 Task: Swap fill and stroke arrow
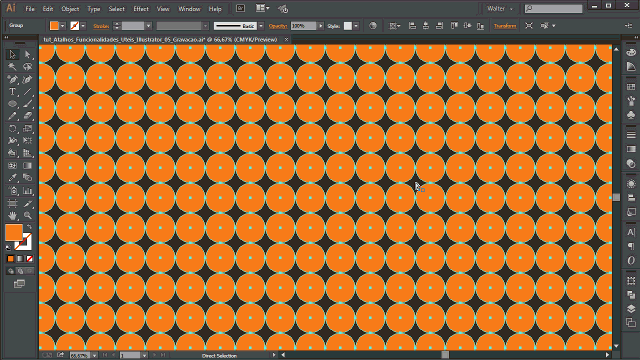[29, 227]
